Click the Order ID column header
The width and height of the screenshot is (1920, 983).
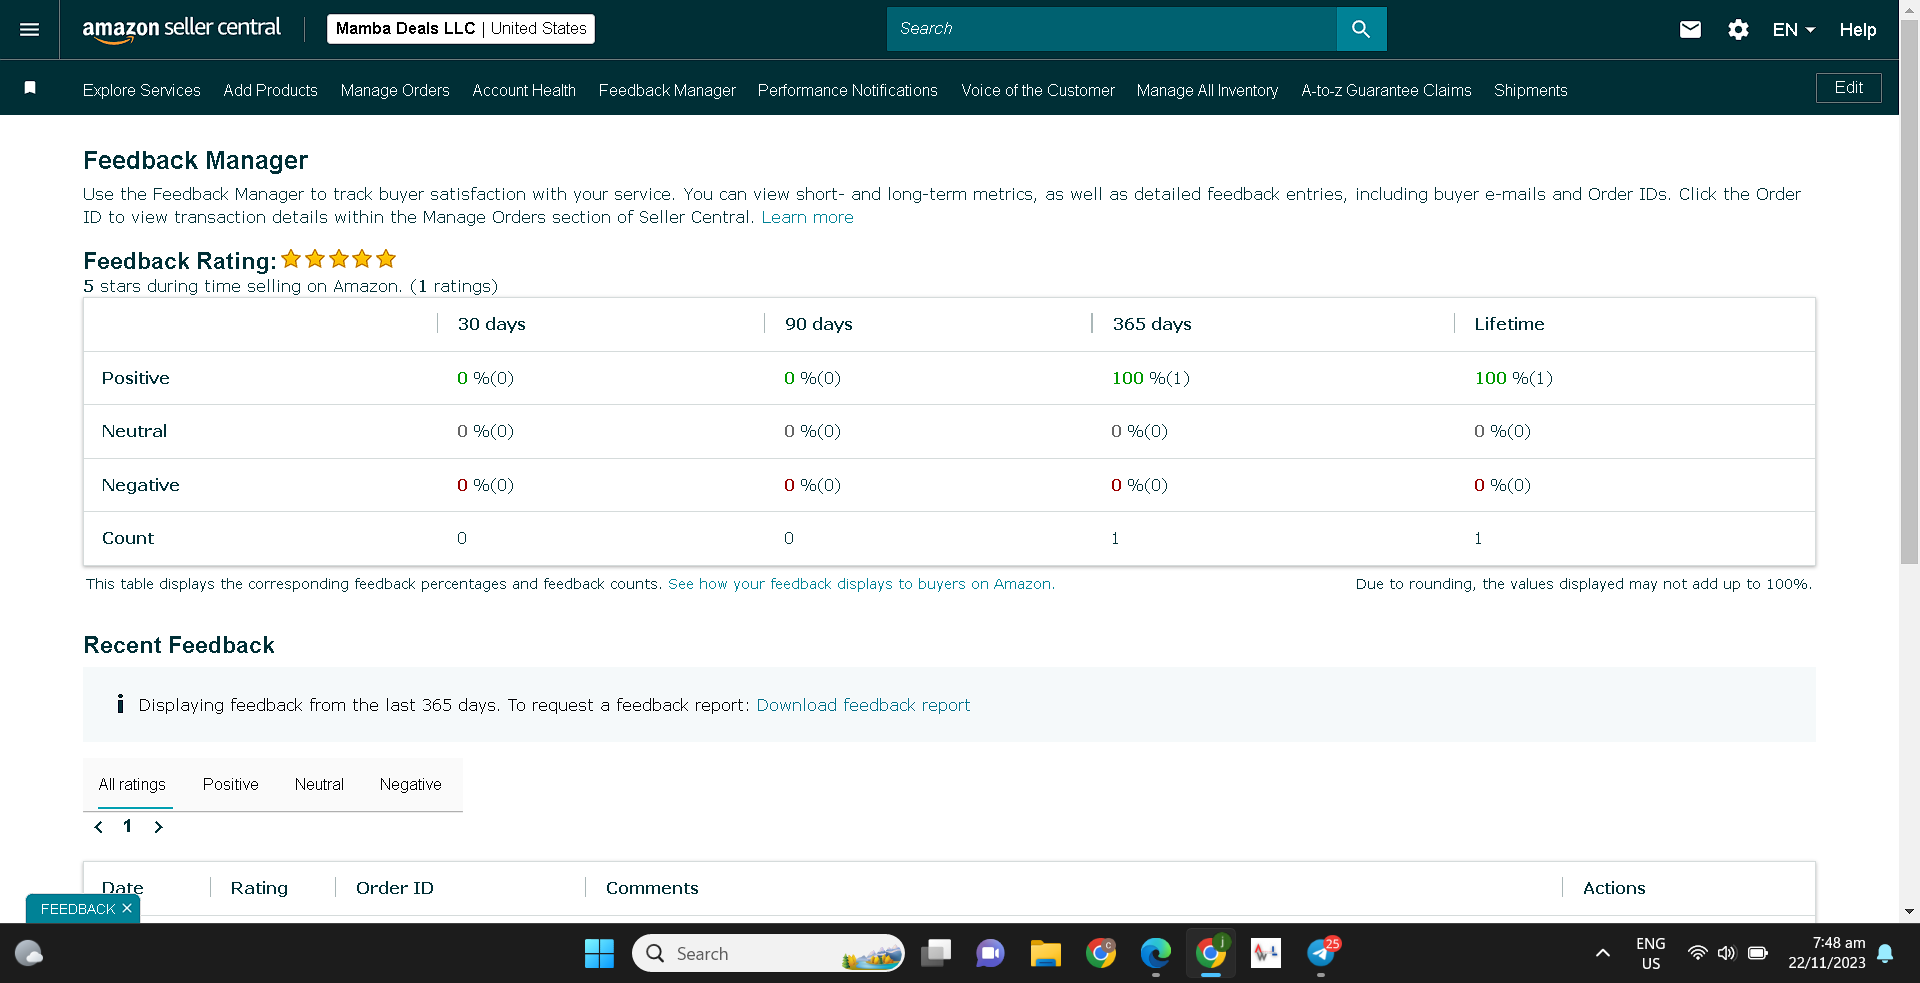coord(395,888)
